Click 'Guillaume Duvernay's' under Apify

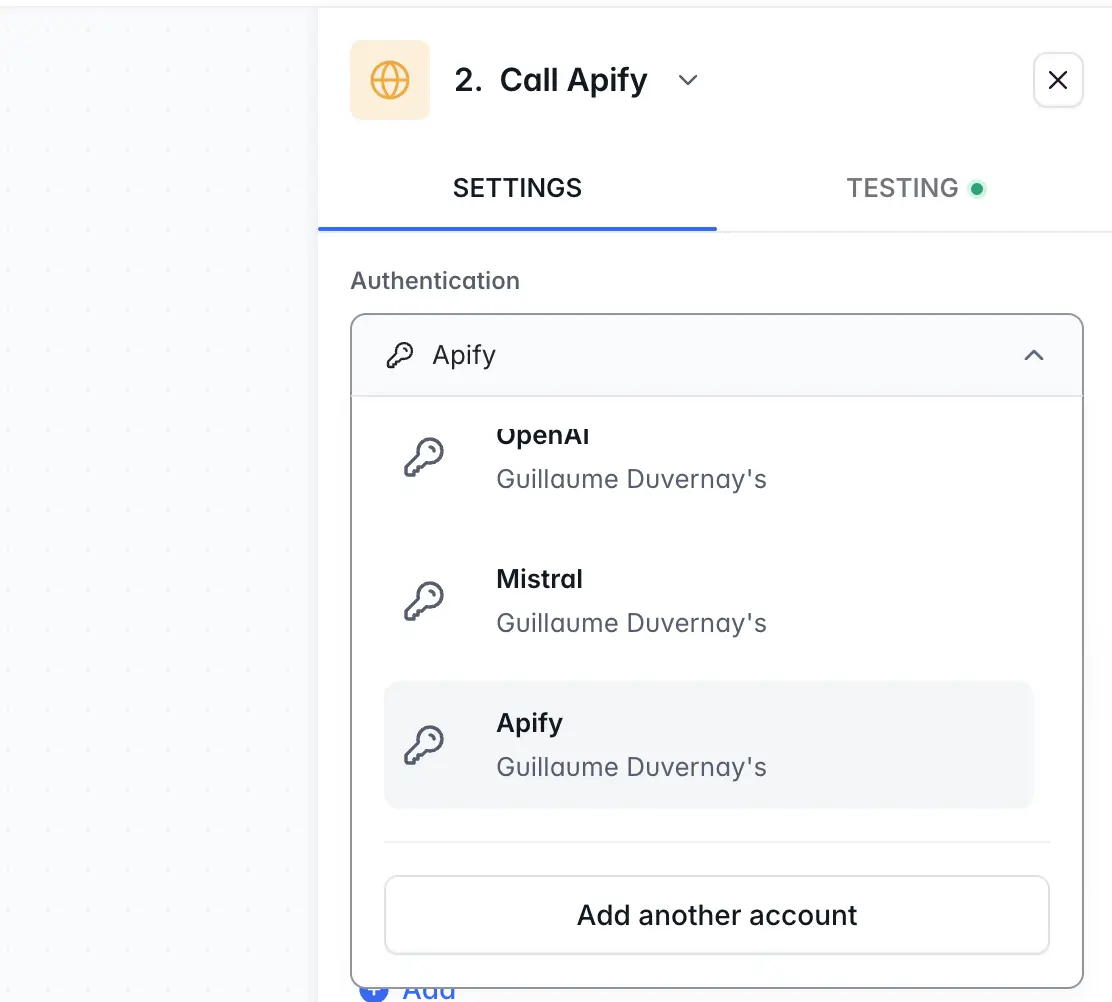(x=631, y=767)
